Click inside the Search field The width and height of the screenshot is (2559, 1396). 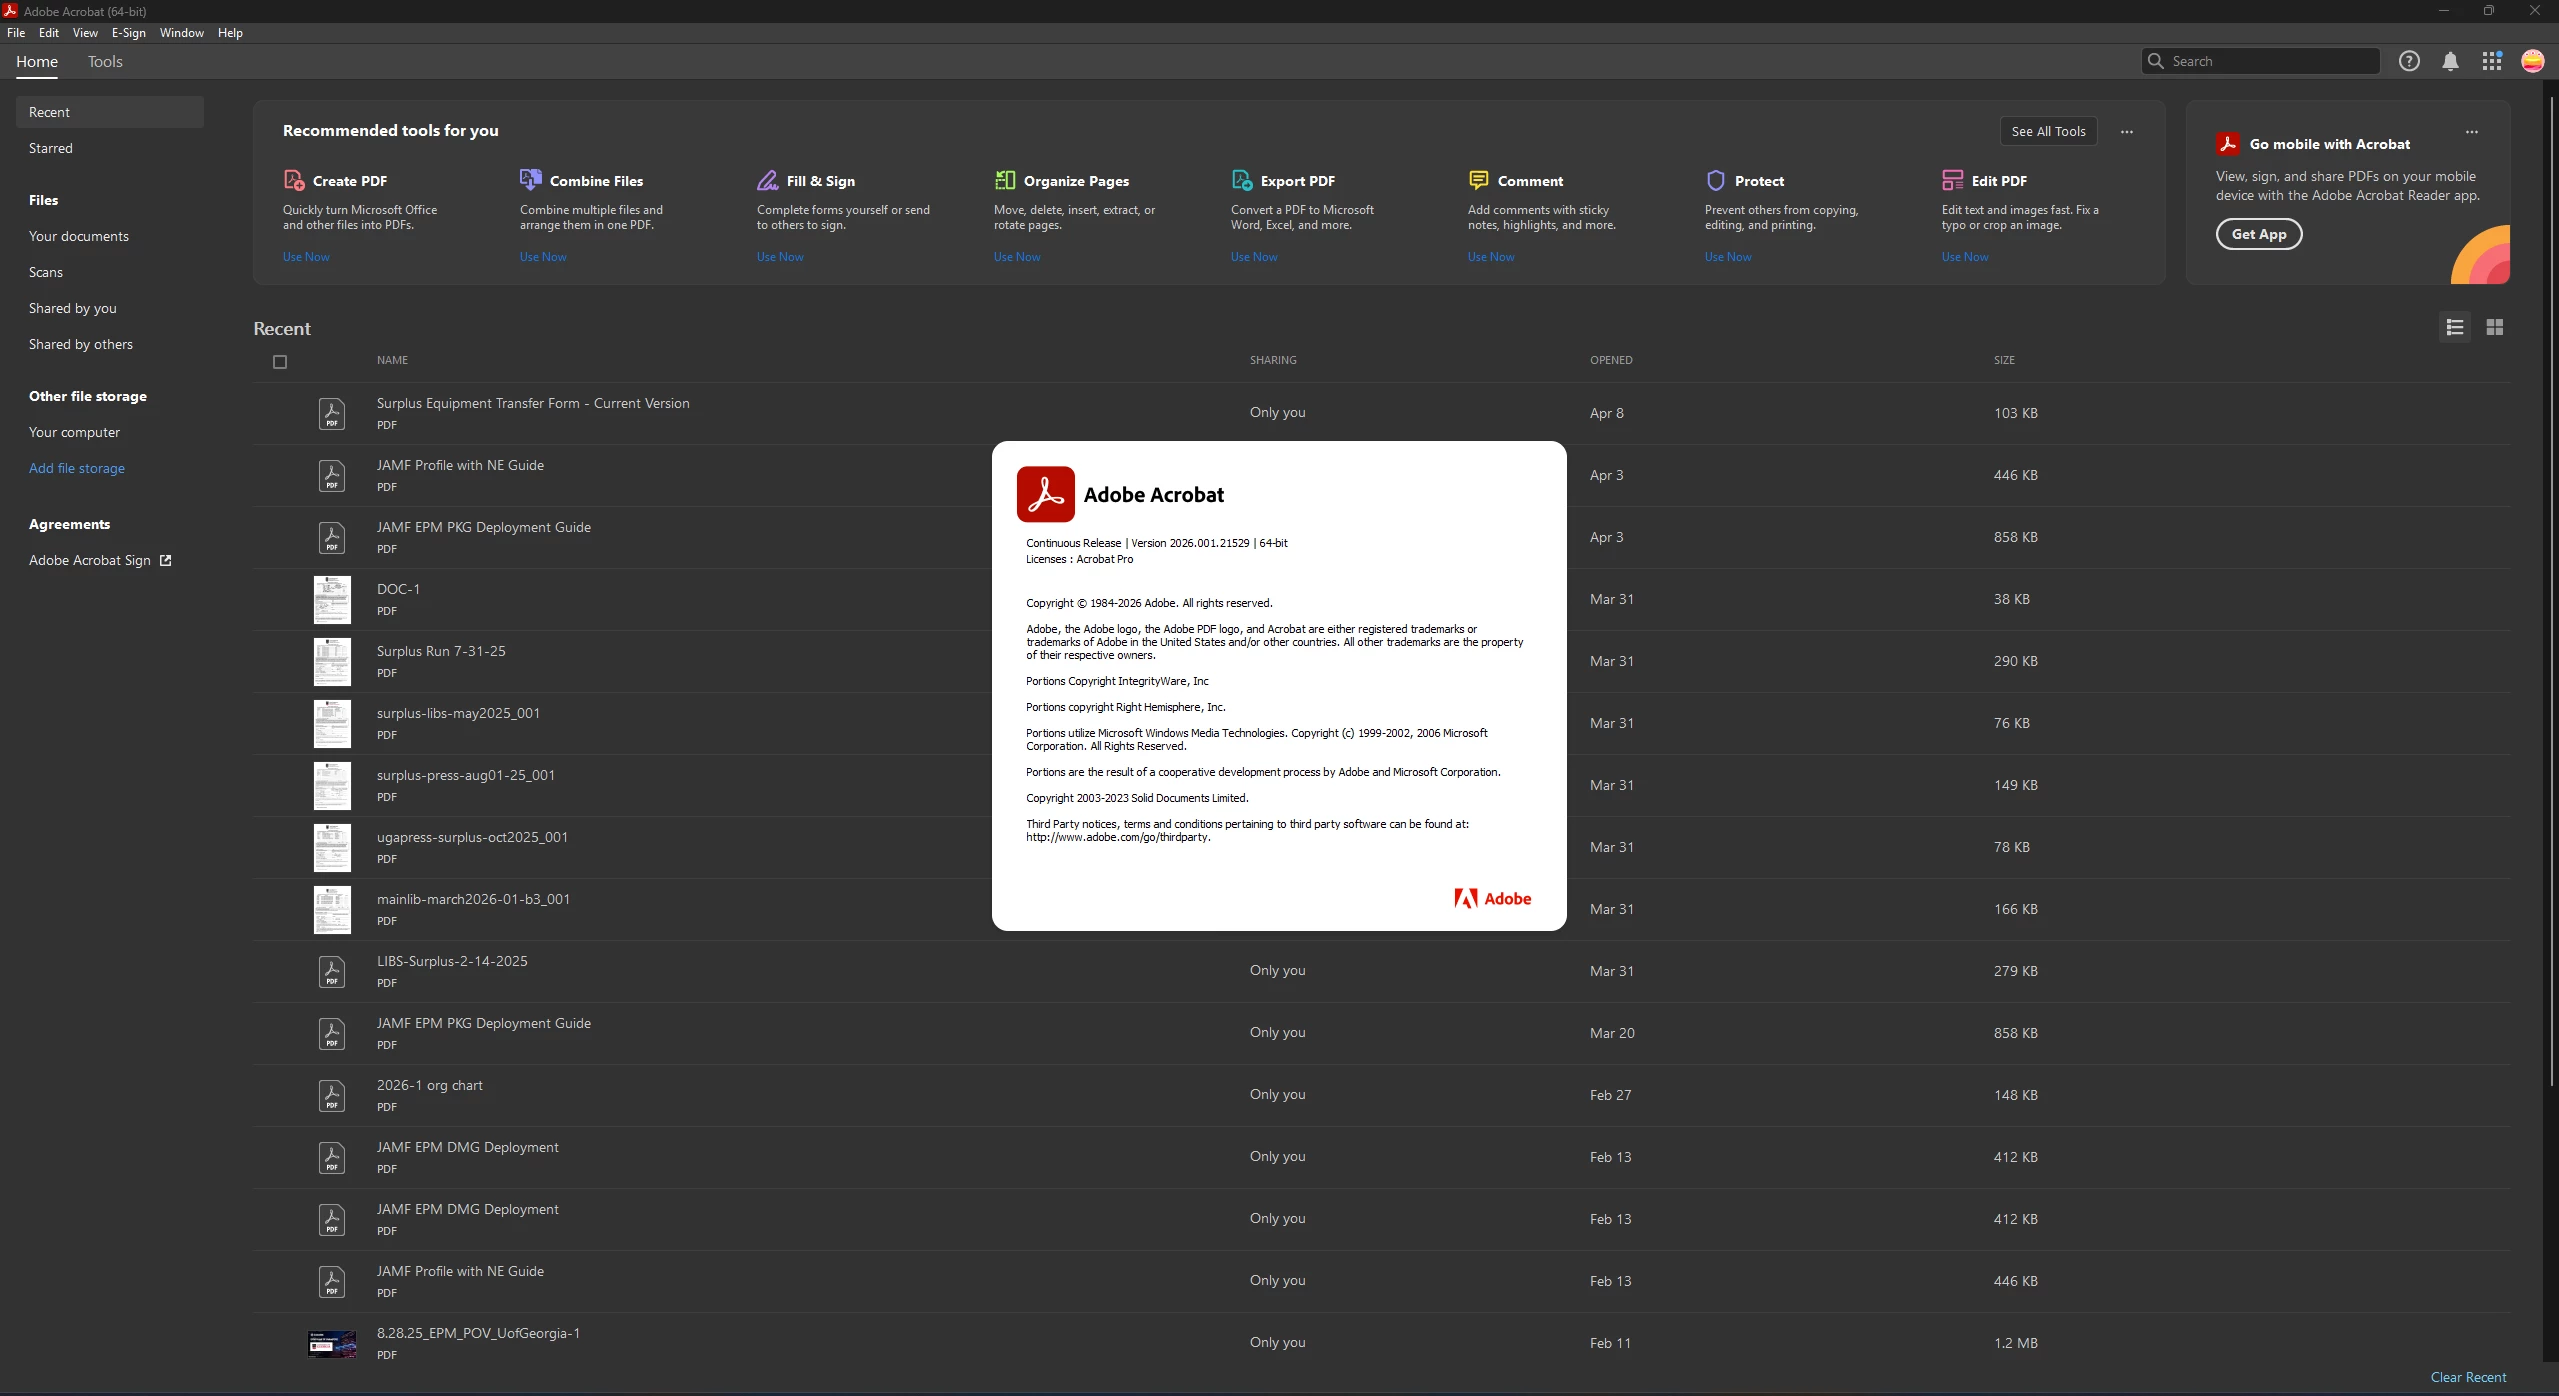tap(2260, 62)
